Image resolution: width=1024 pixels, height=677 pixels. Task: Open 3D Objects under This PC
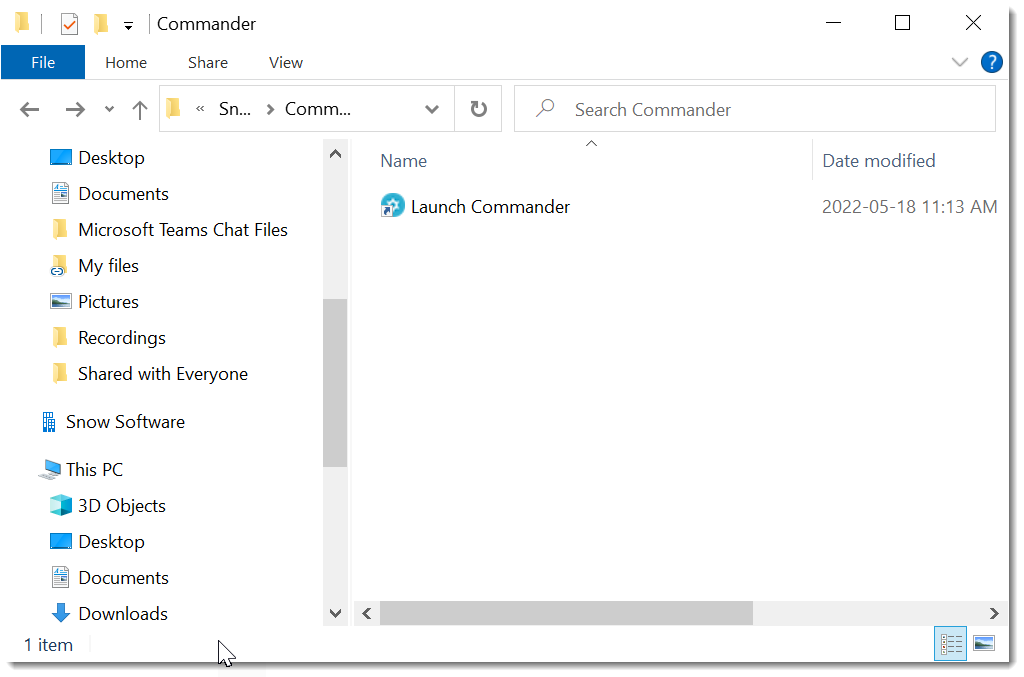tap(122, 506)
